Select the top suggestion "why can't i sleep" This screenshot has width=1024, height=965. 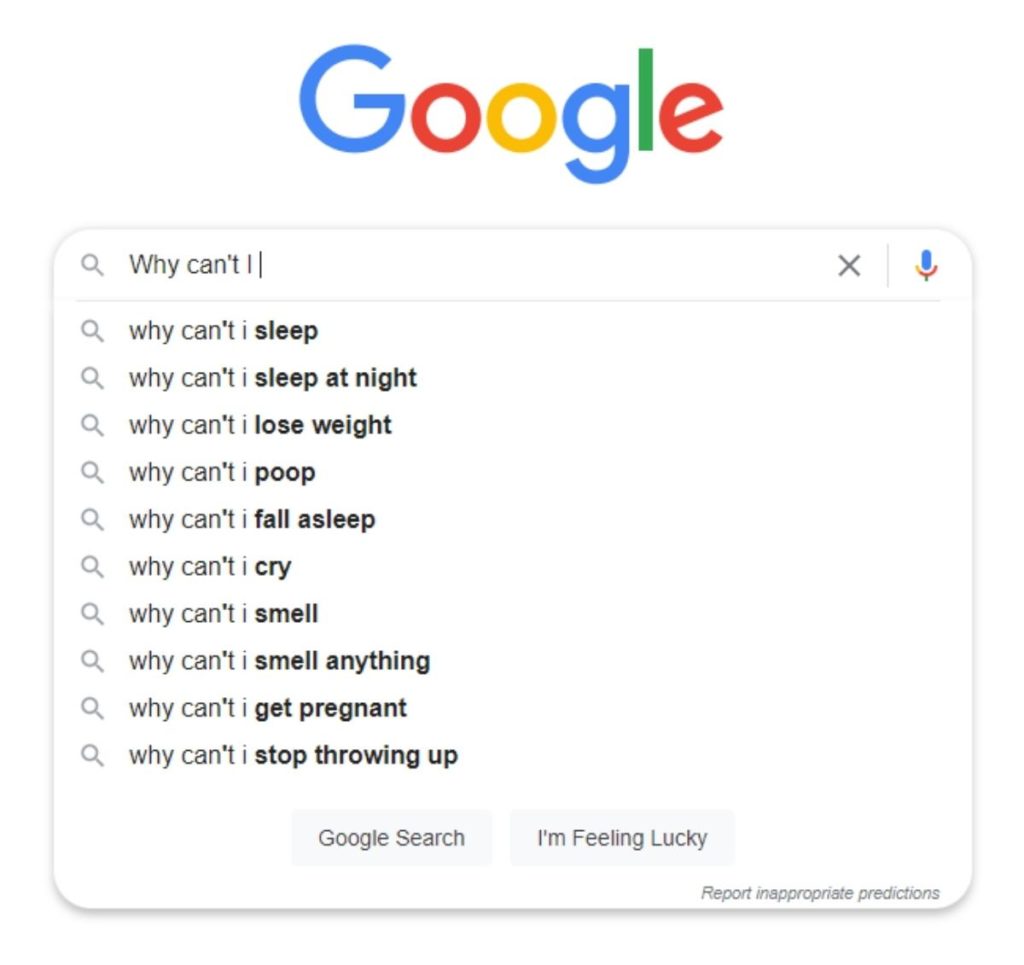(222, 331)
